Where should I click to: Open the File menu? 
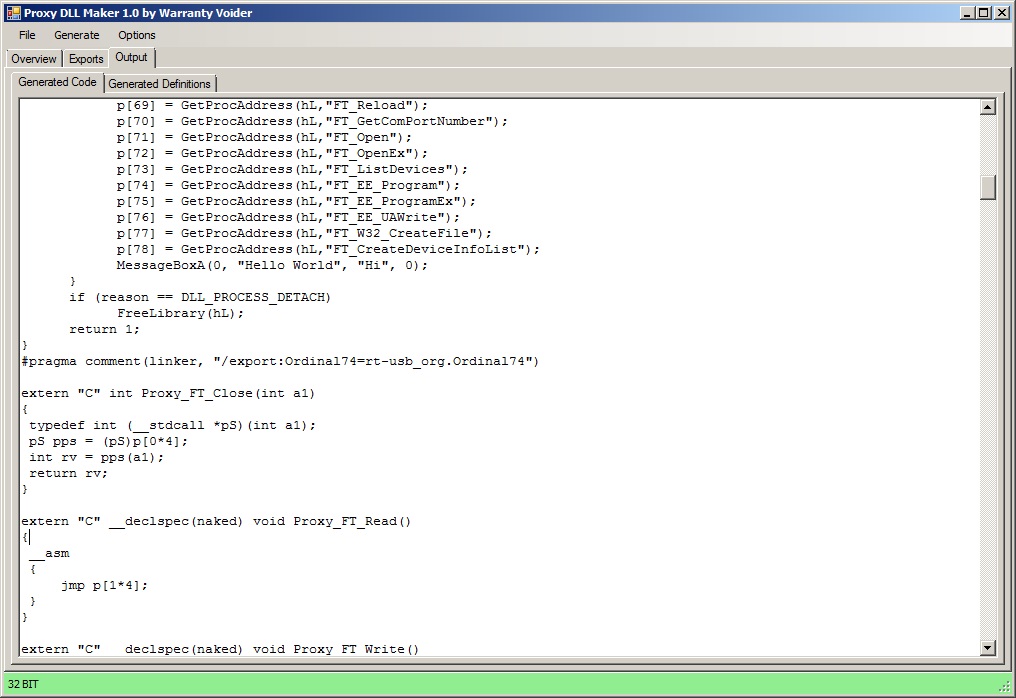point(27,35)
